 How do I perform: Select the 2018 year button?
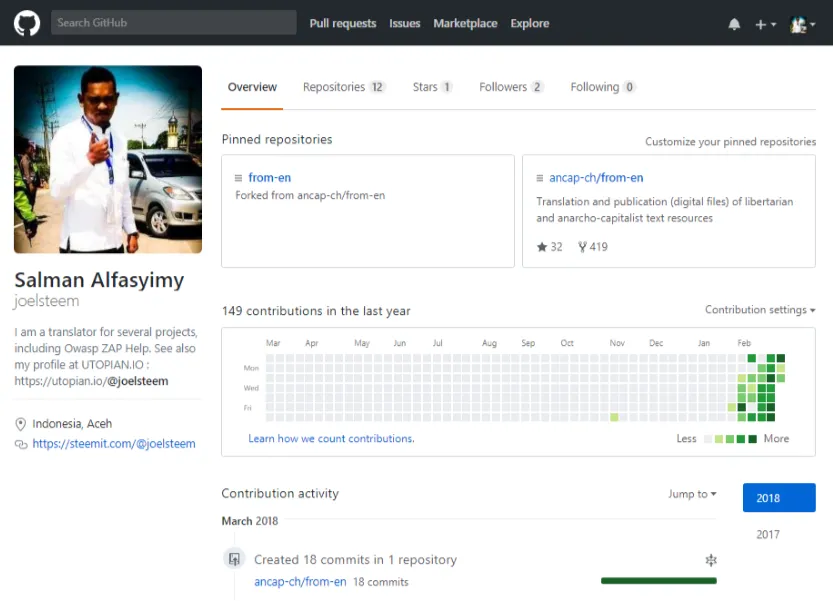pyautogui.click(x=779, y=498)
